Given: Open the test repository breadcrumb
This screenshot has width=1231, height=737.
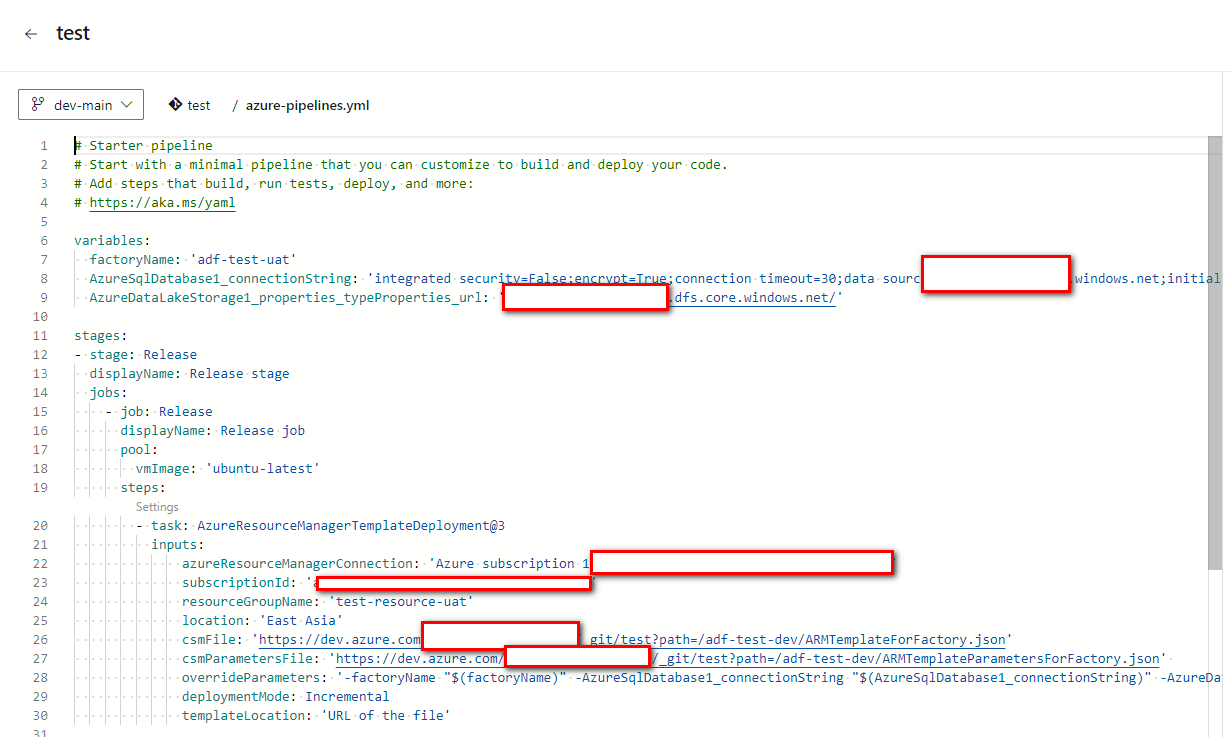Looking at the screenshot, I should [x=199, y=105].
